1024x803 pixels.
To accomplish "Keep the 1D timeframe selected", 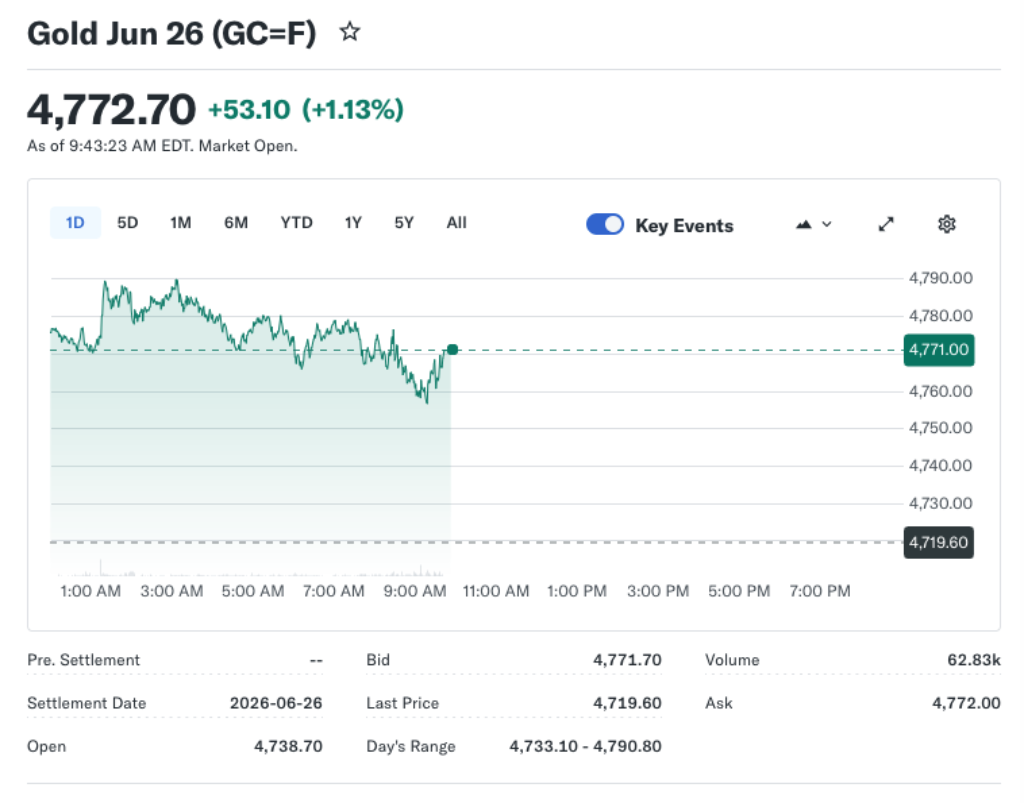I will click(75, 223).
